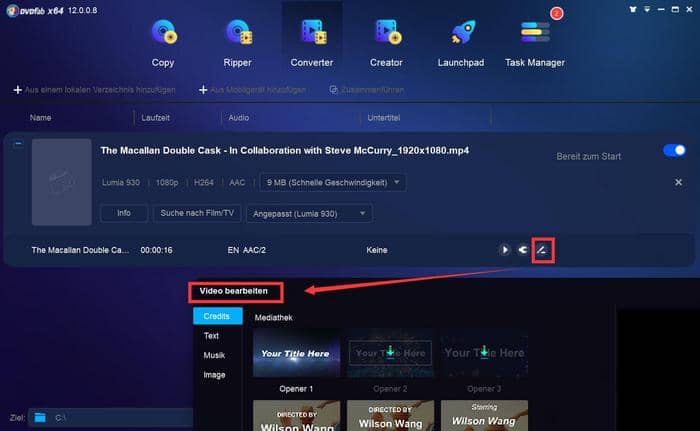
Task: Click the Mediathek label
Action: click(274, 318)
